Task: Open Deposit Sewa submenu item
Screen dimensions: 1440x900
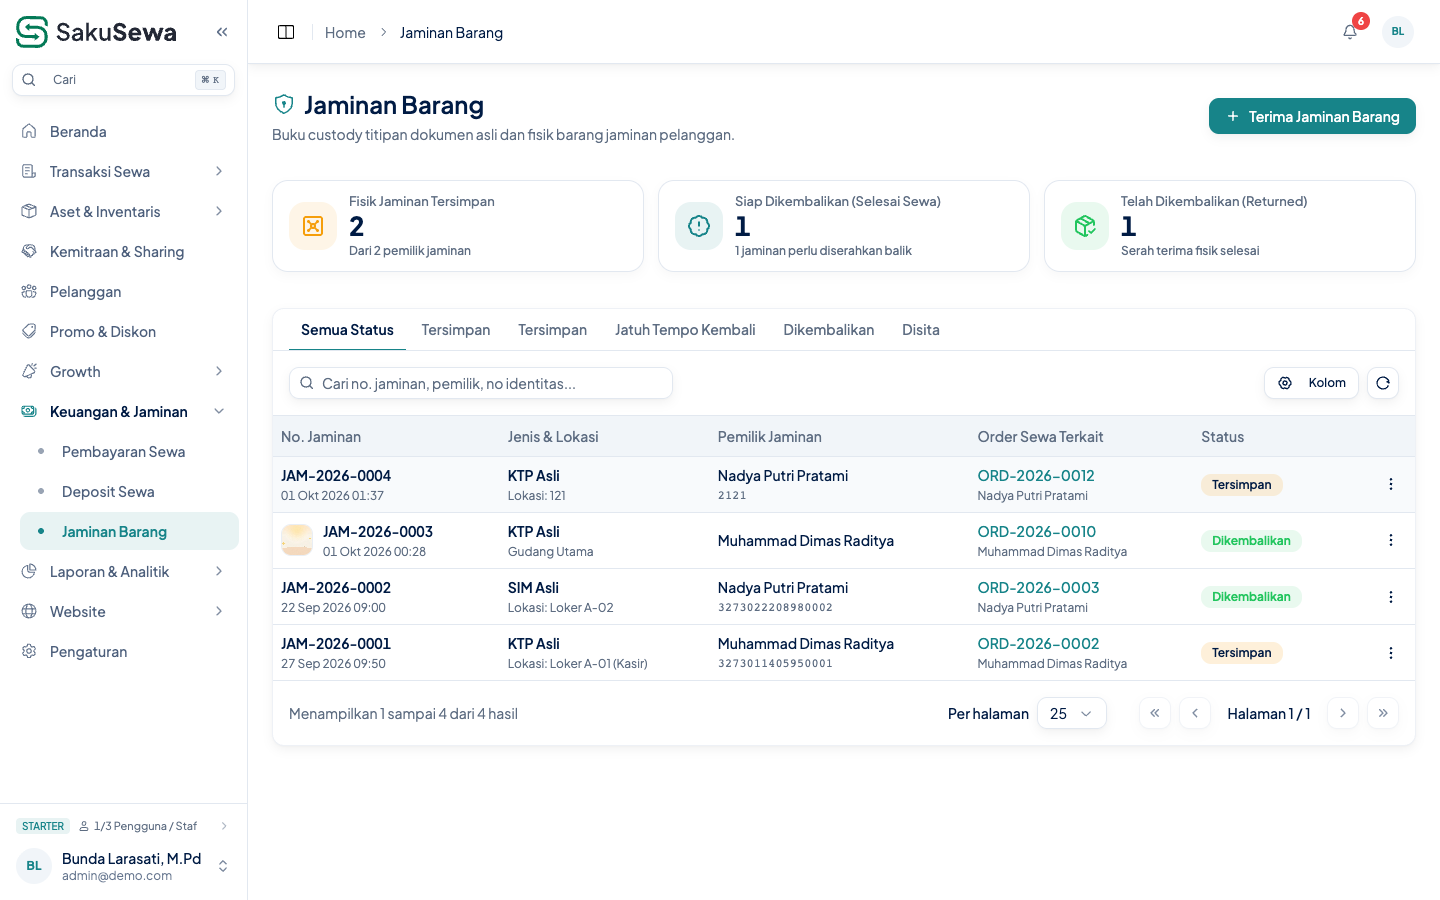Action: tap(129, 492)
